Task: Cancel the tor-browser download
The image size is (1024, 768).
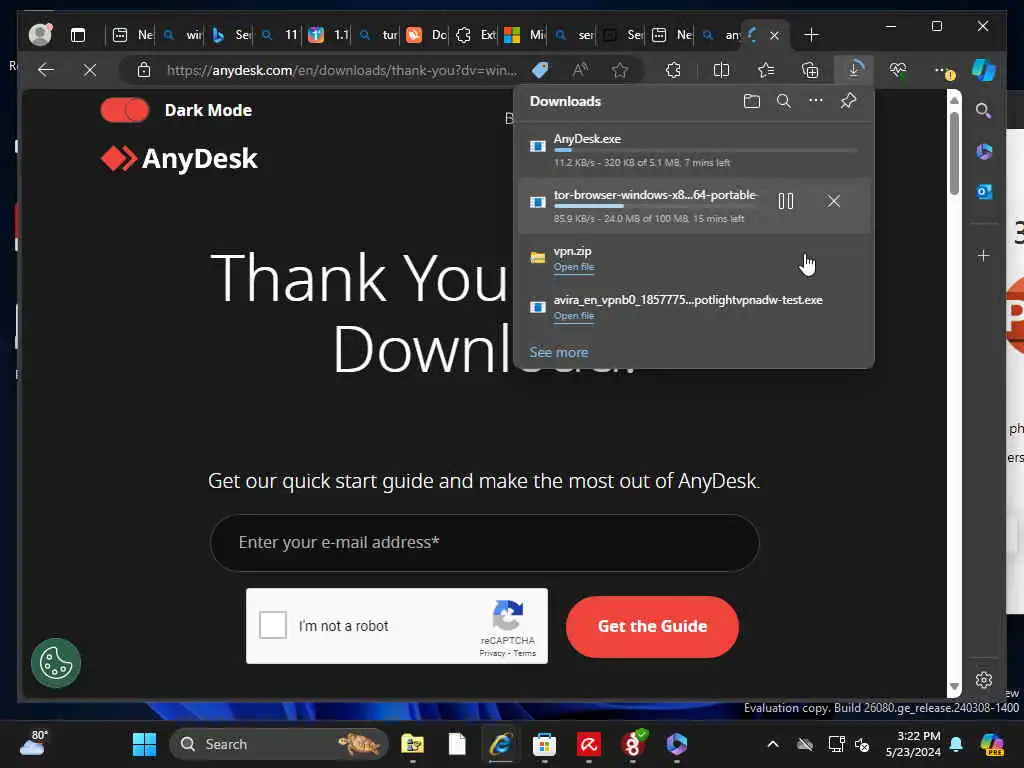Action: (x=833, y=201)
